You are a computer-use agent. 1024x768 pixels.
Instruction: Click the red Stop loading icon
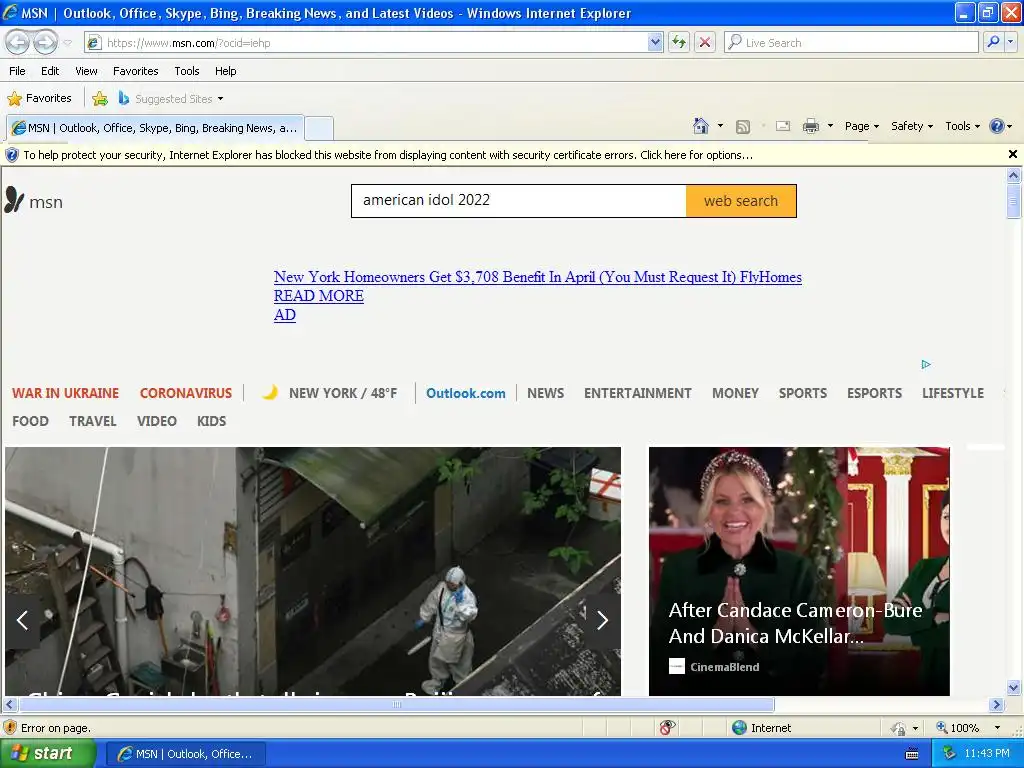click(x=705, y=42)
